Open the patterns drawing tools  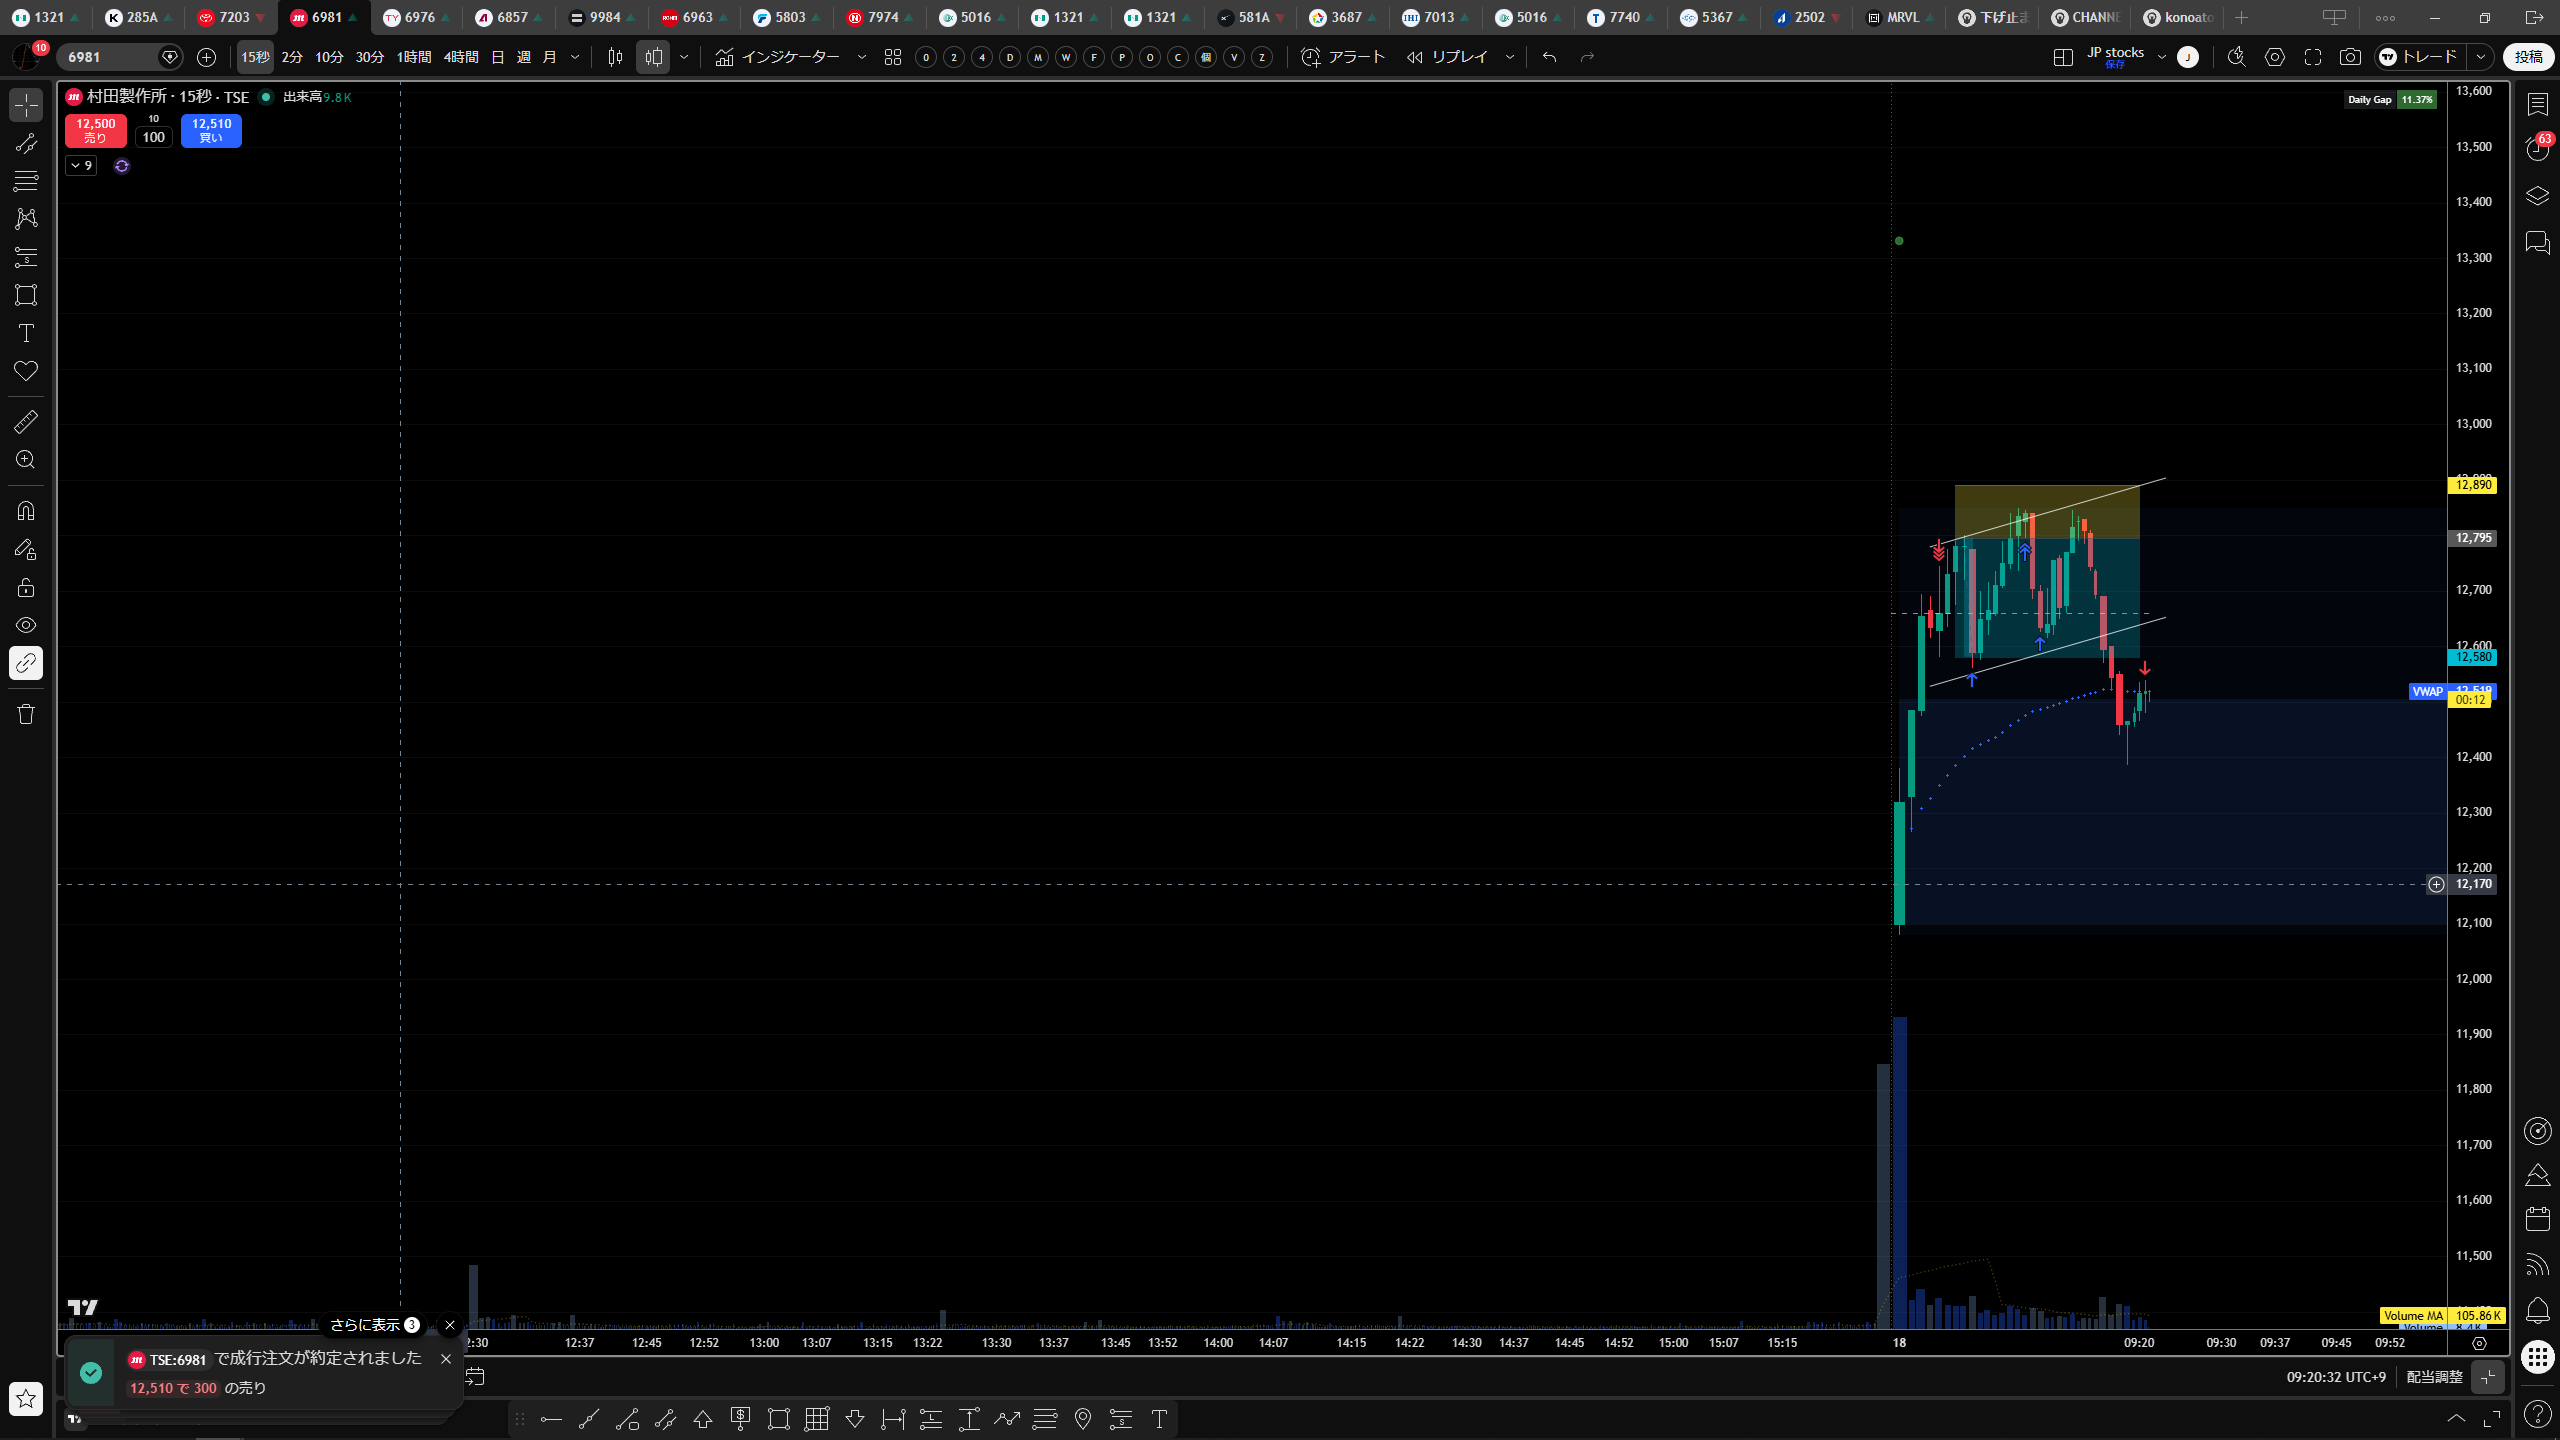(x=26, y=218)
